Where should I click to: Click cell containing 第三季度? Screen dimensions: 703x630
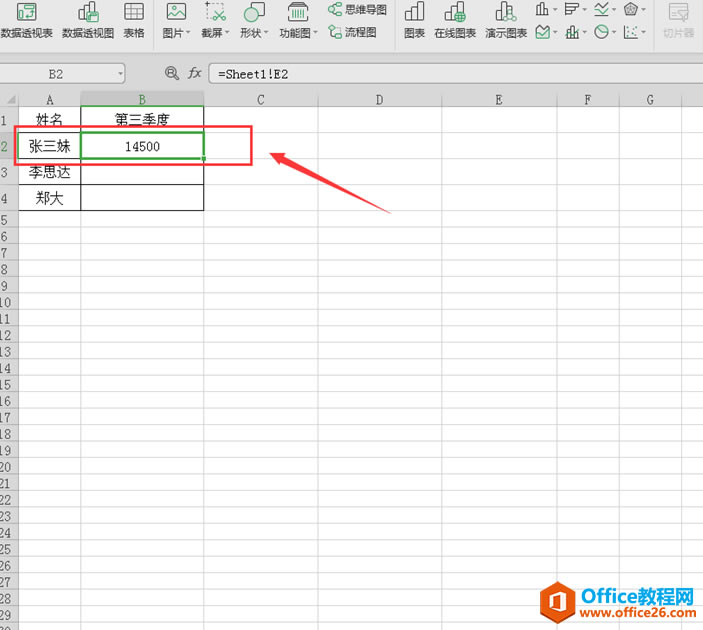(x=142, y=120)
